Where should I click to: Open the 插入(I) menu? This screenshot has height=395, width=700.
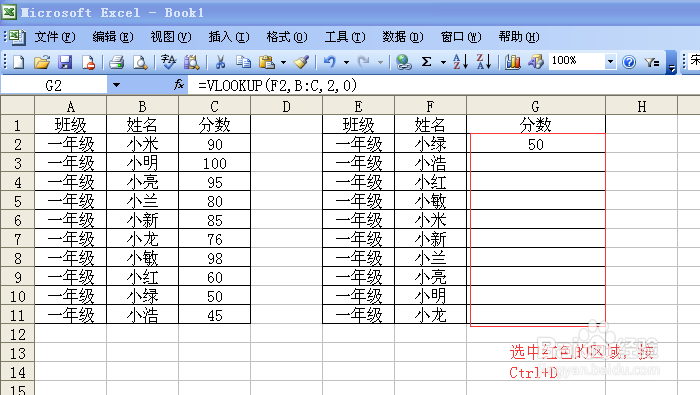coord(229,37)
